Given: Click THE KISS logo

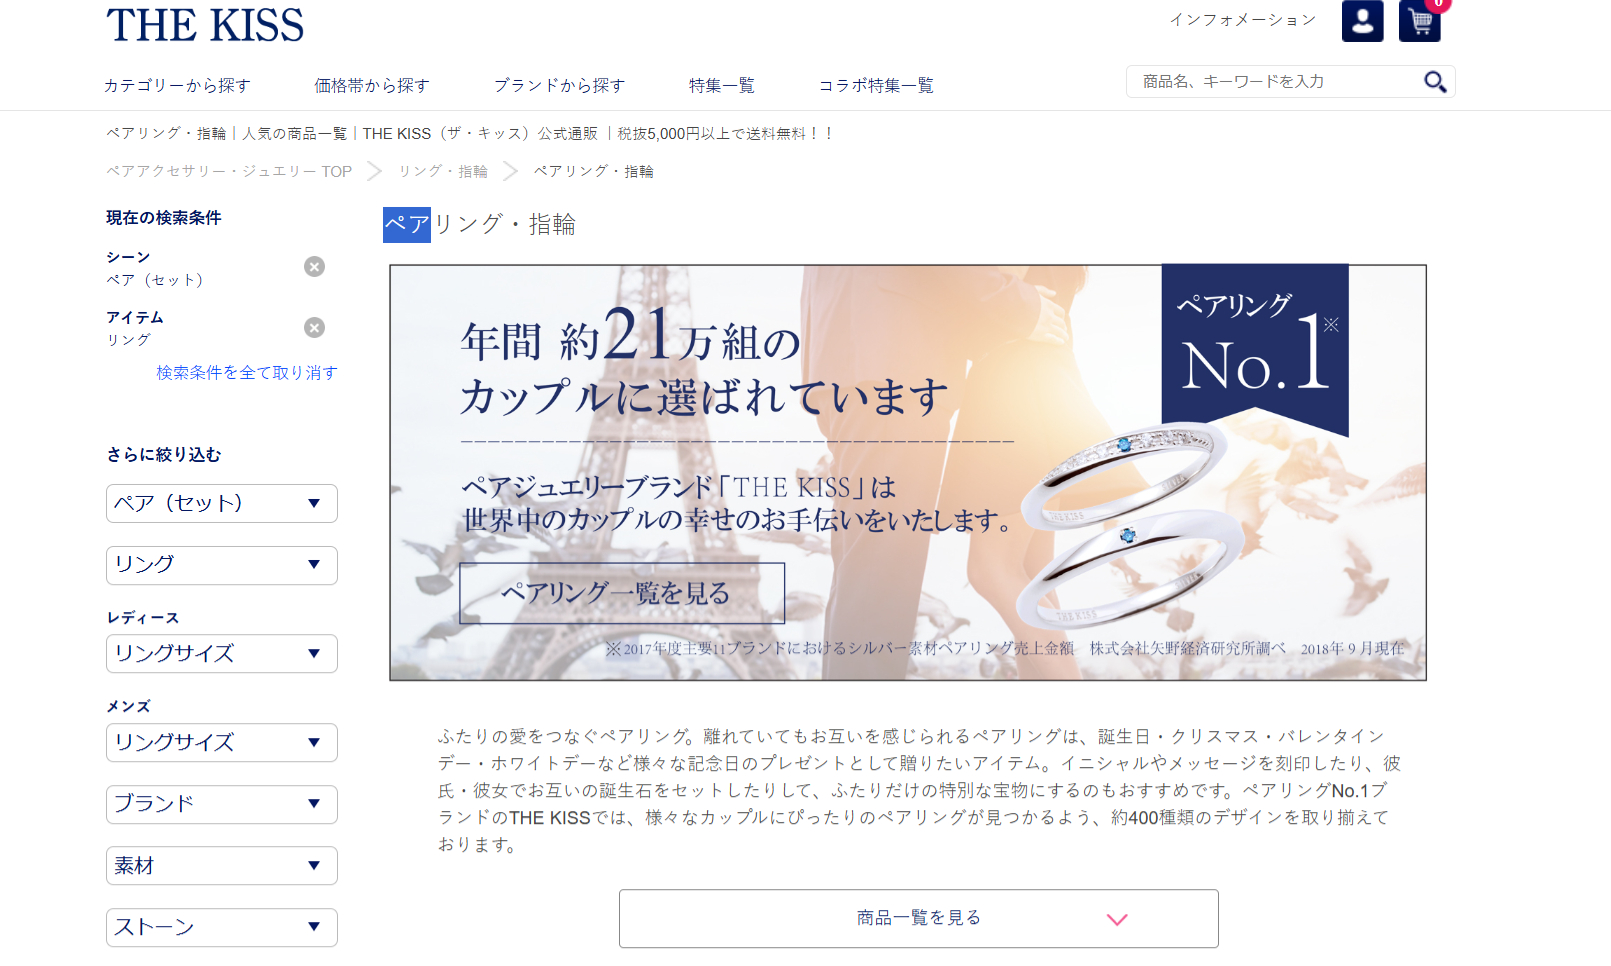Looking at the screenshot, I should point(205,25).
